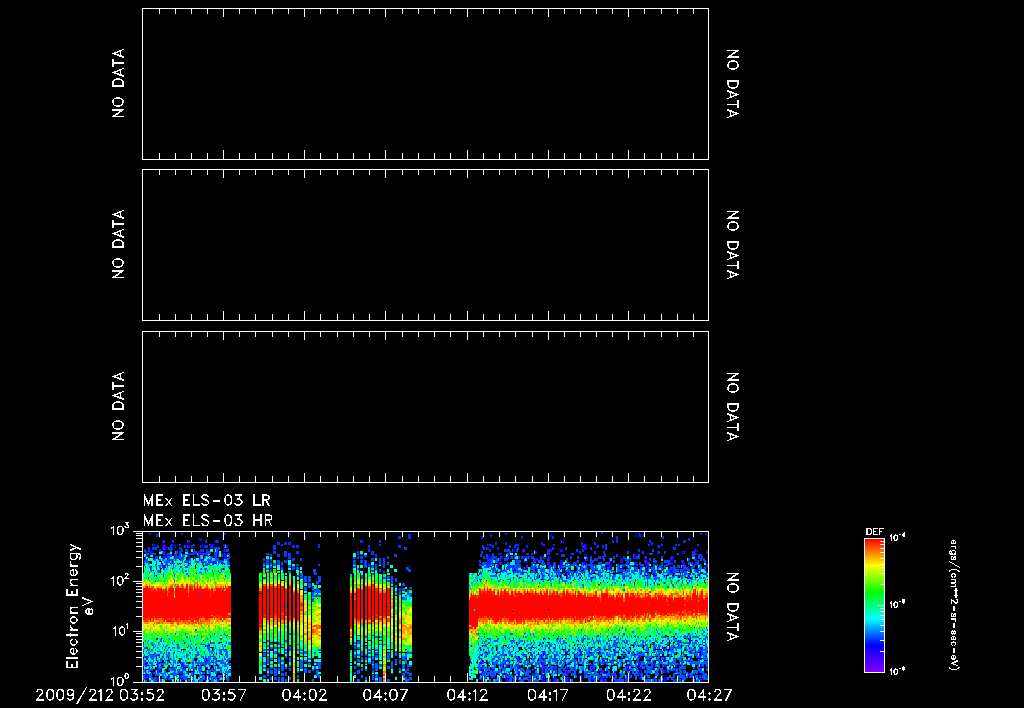The width and height of the screenshot is (1024, 708).
Task: Click the rainbow DEF colorbar
Action: (x=874, y=605)
